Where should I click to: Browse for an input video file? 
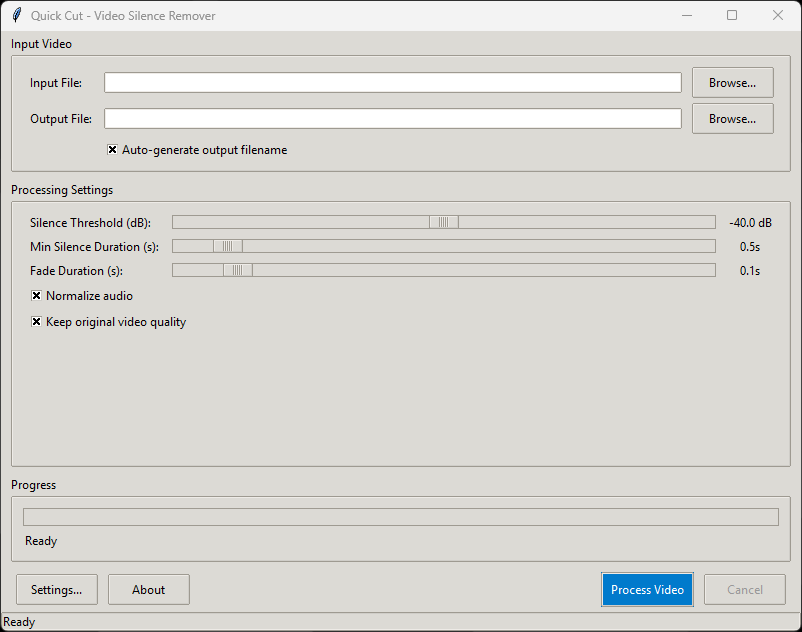tap(732, 82)
